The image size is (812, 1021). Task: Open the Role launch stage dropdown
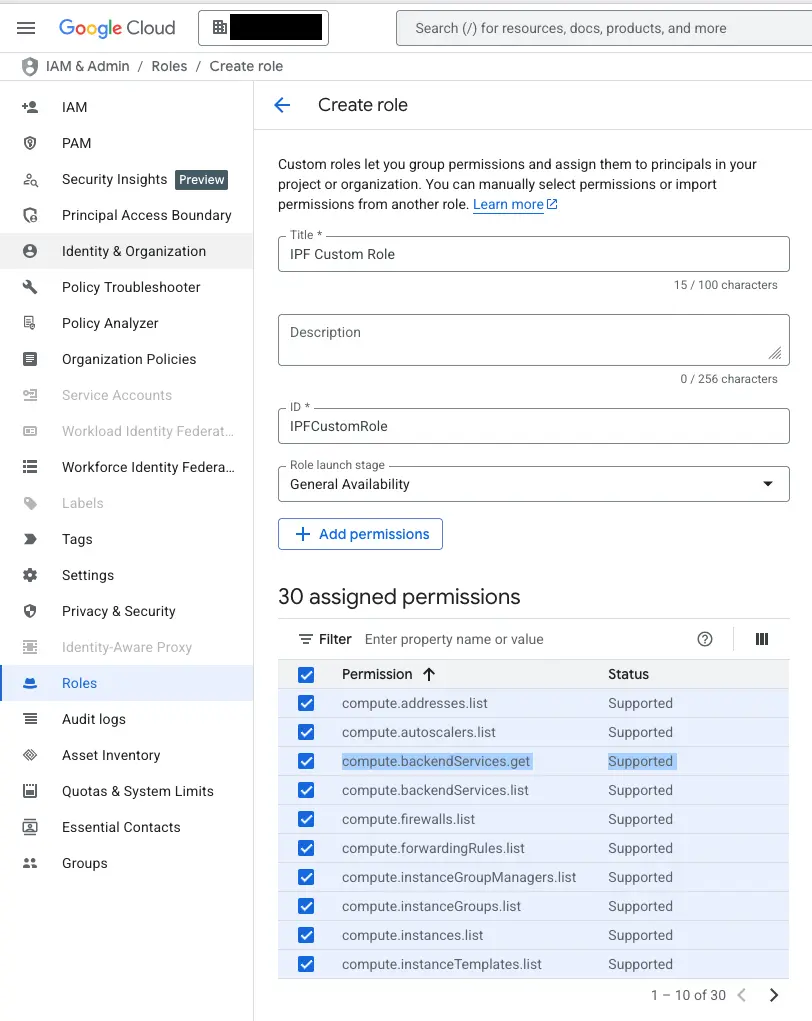(533, 484)
